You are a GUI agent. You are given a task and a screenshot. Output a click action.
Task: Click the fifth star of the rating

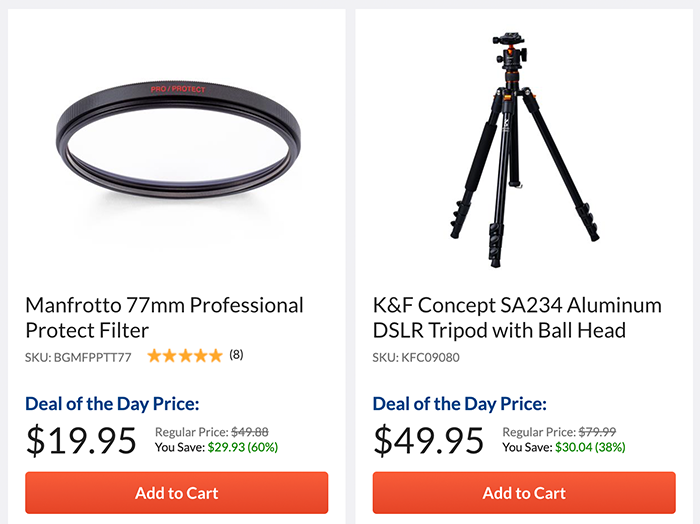coord(216,355)
